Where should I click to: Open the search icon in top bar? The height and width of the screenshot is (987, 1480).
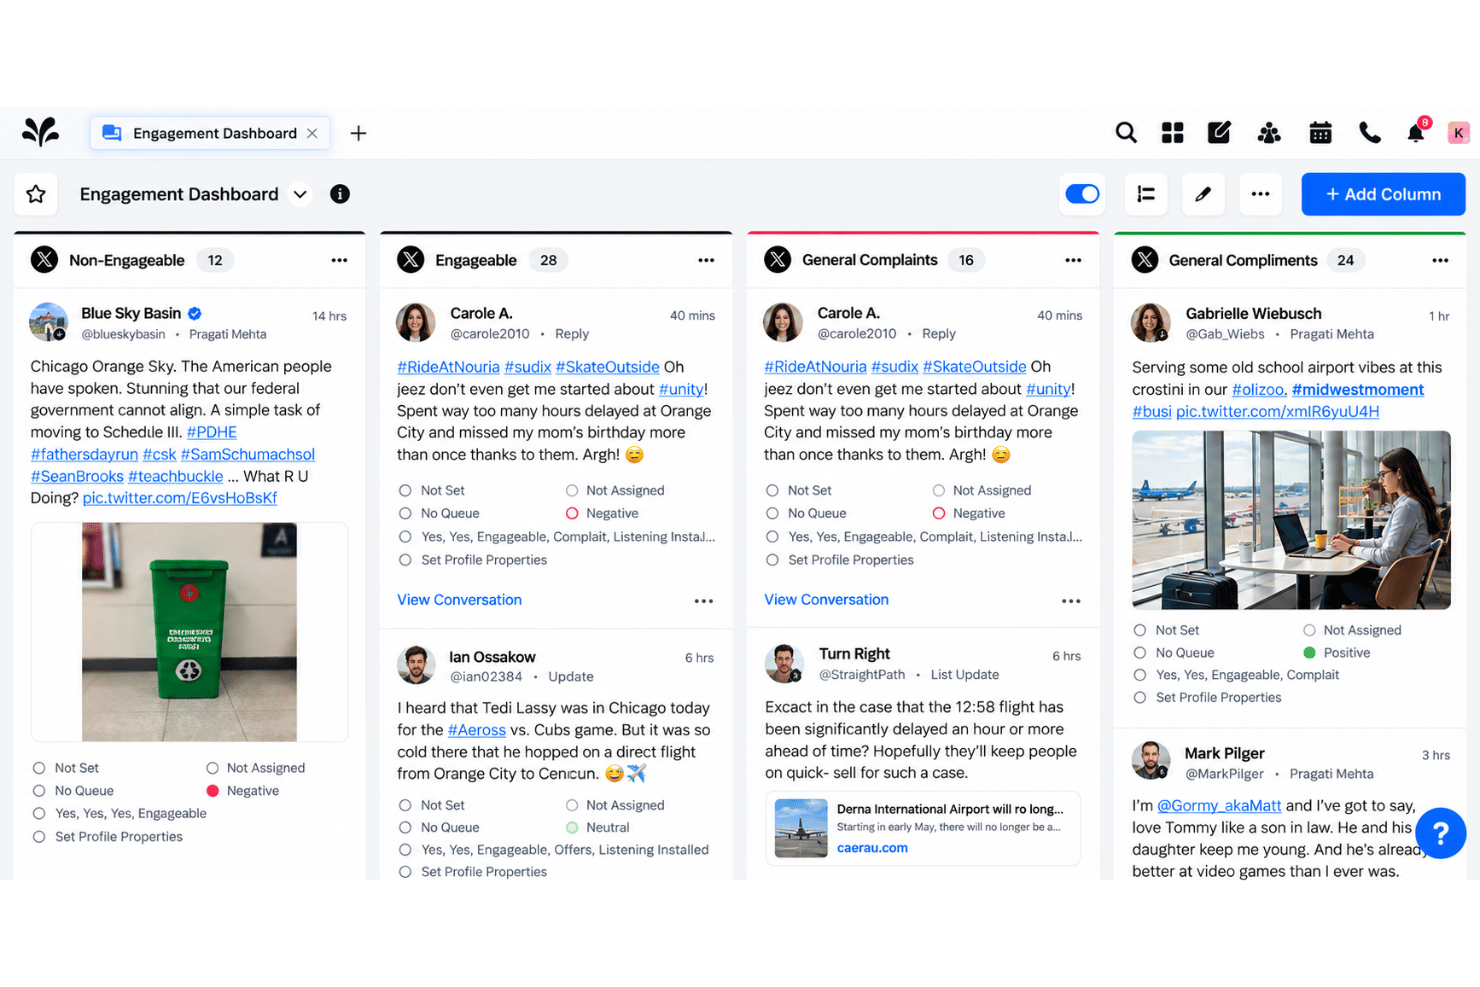[1126, 133]
